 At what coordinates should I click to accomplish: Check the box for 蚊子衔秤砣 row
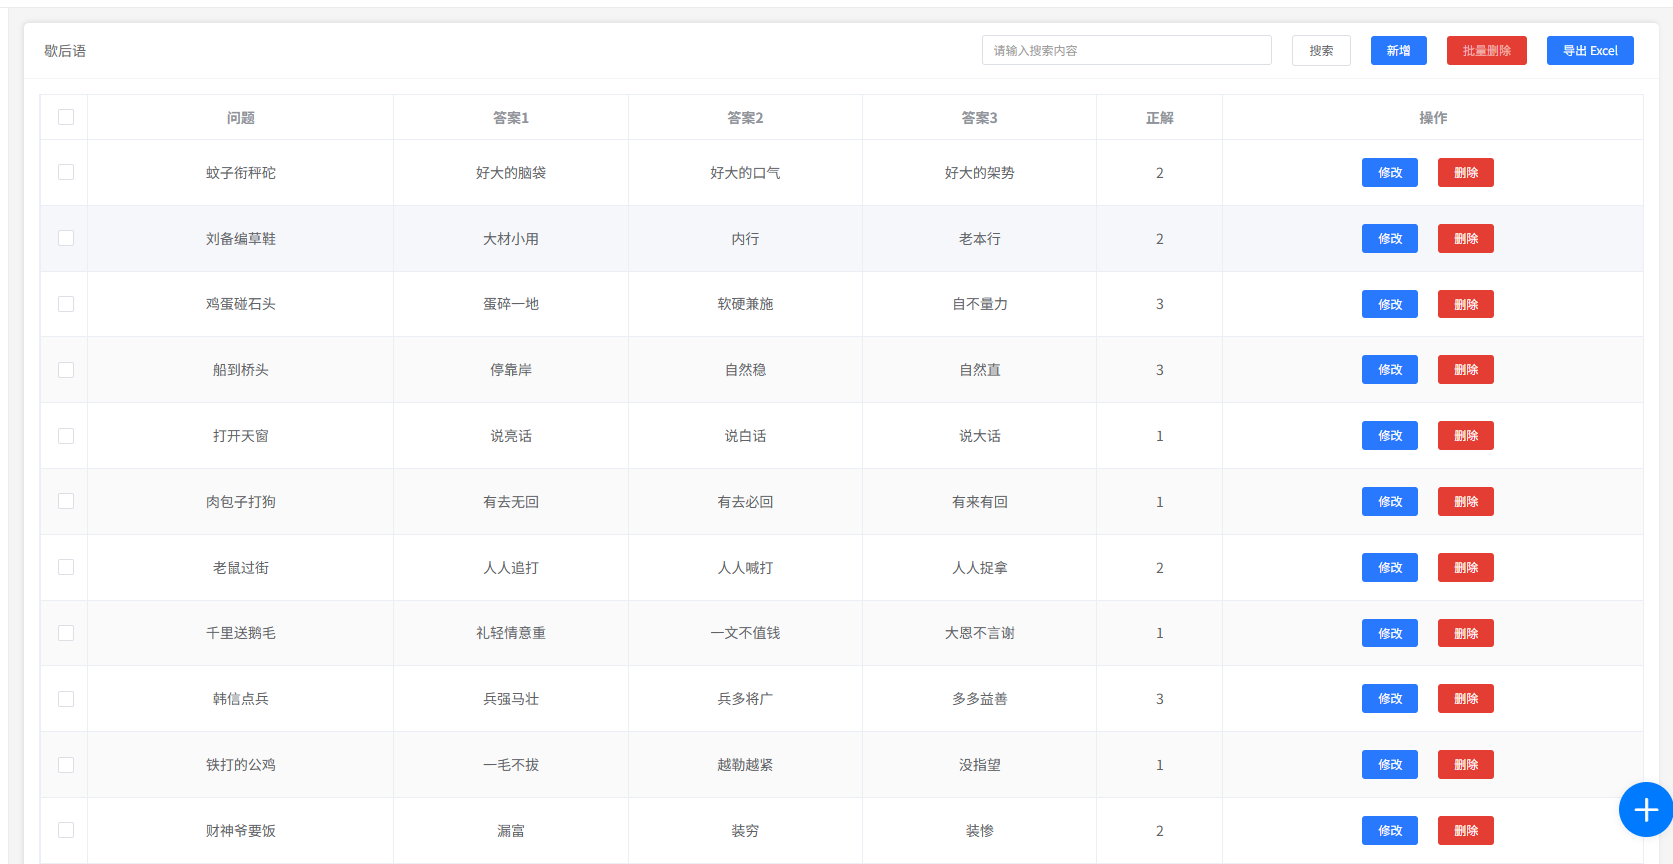tap(66, 172)
